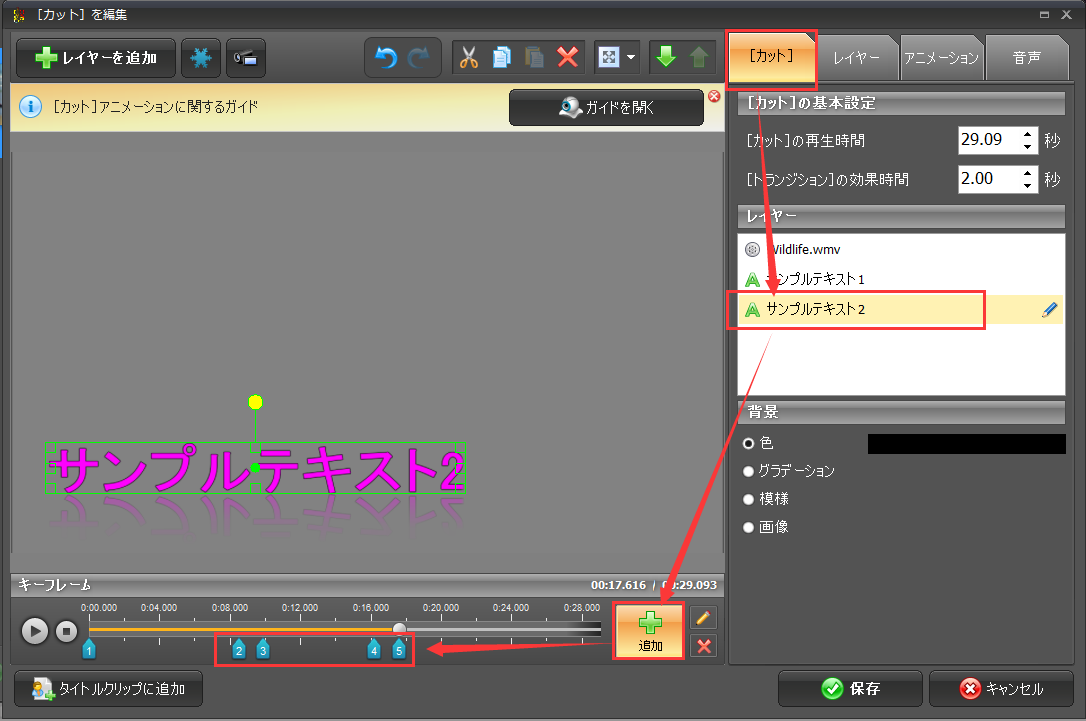This screenshot has height=721, width=1086.
Task: Select keyframe marker 5 on the timeline
Action: [x=400, y=649]
